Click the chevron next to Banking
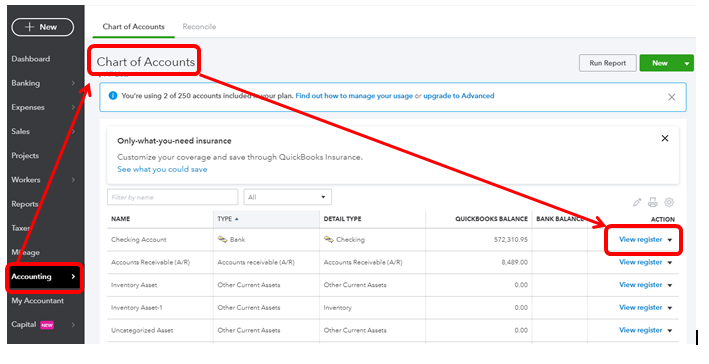Viewport: 709px width, 364px height. coord(73,83)
